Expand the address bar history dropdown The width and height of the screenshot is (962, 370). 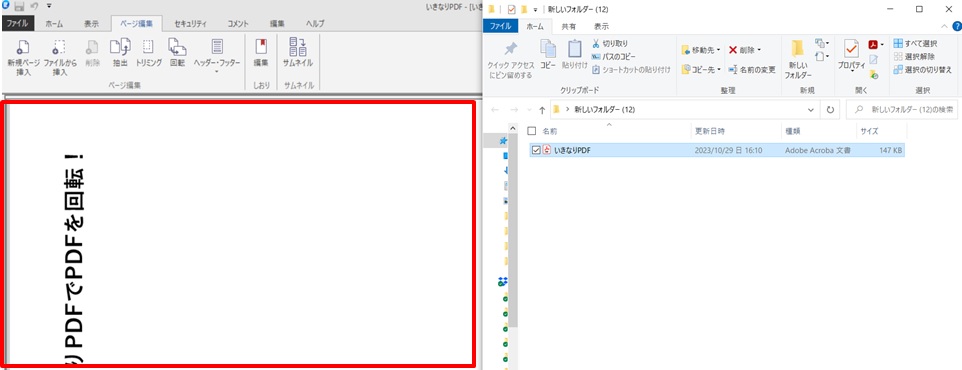pyautogui.click(x=811, y=110)
